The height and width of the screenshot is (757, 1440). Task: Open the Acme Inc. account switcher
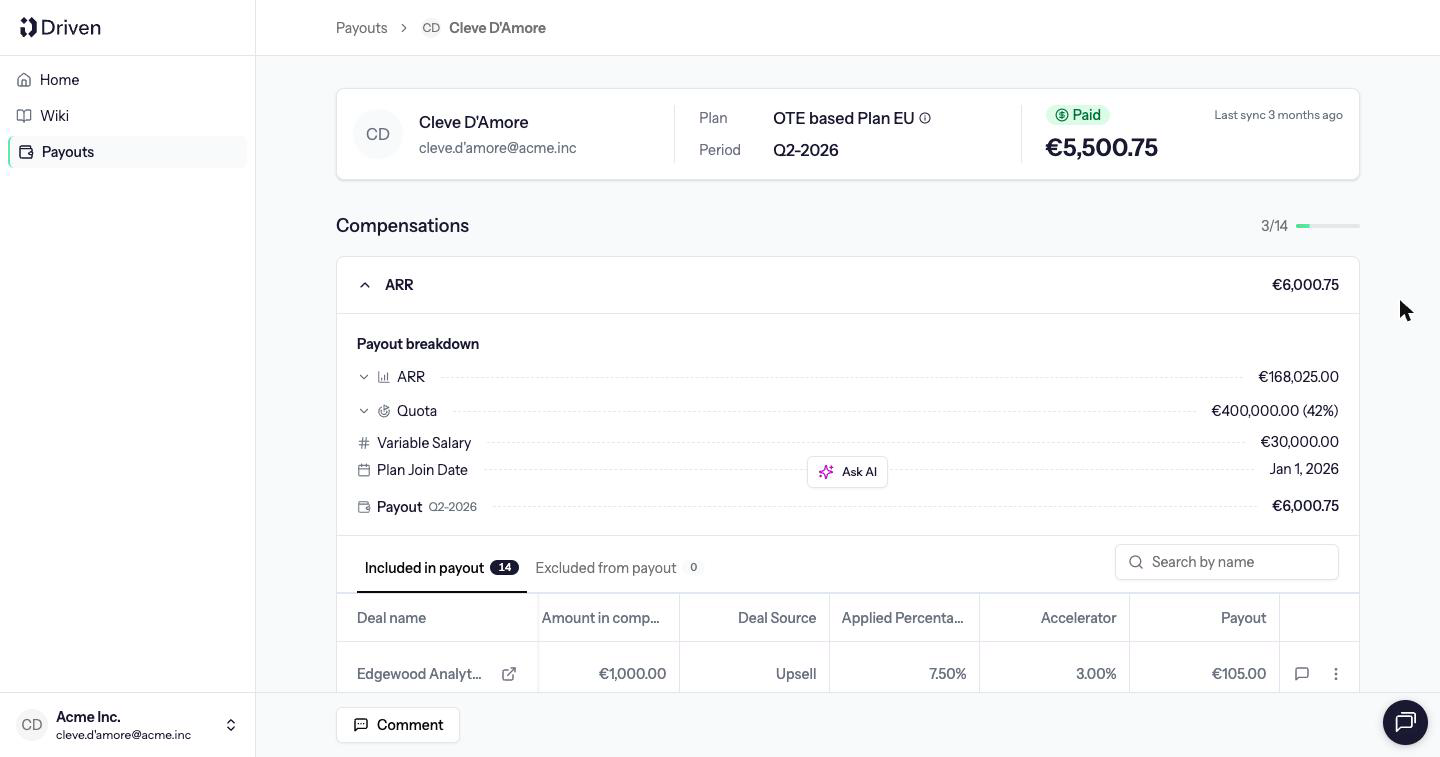127,725
